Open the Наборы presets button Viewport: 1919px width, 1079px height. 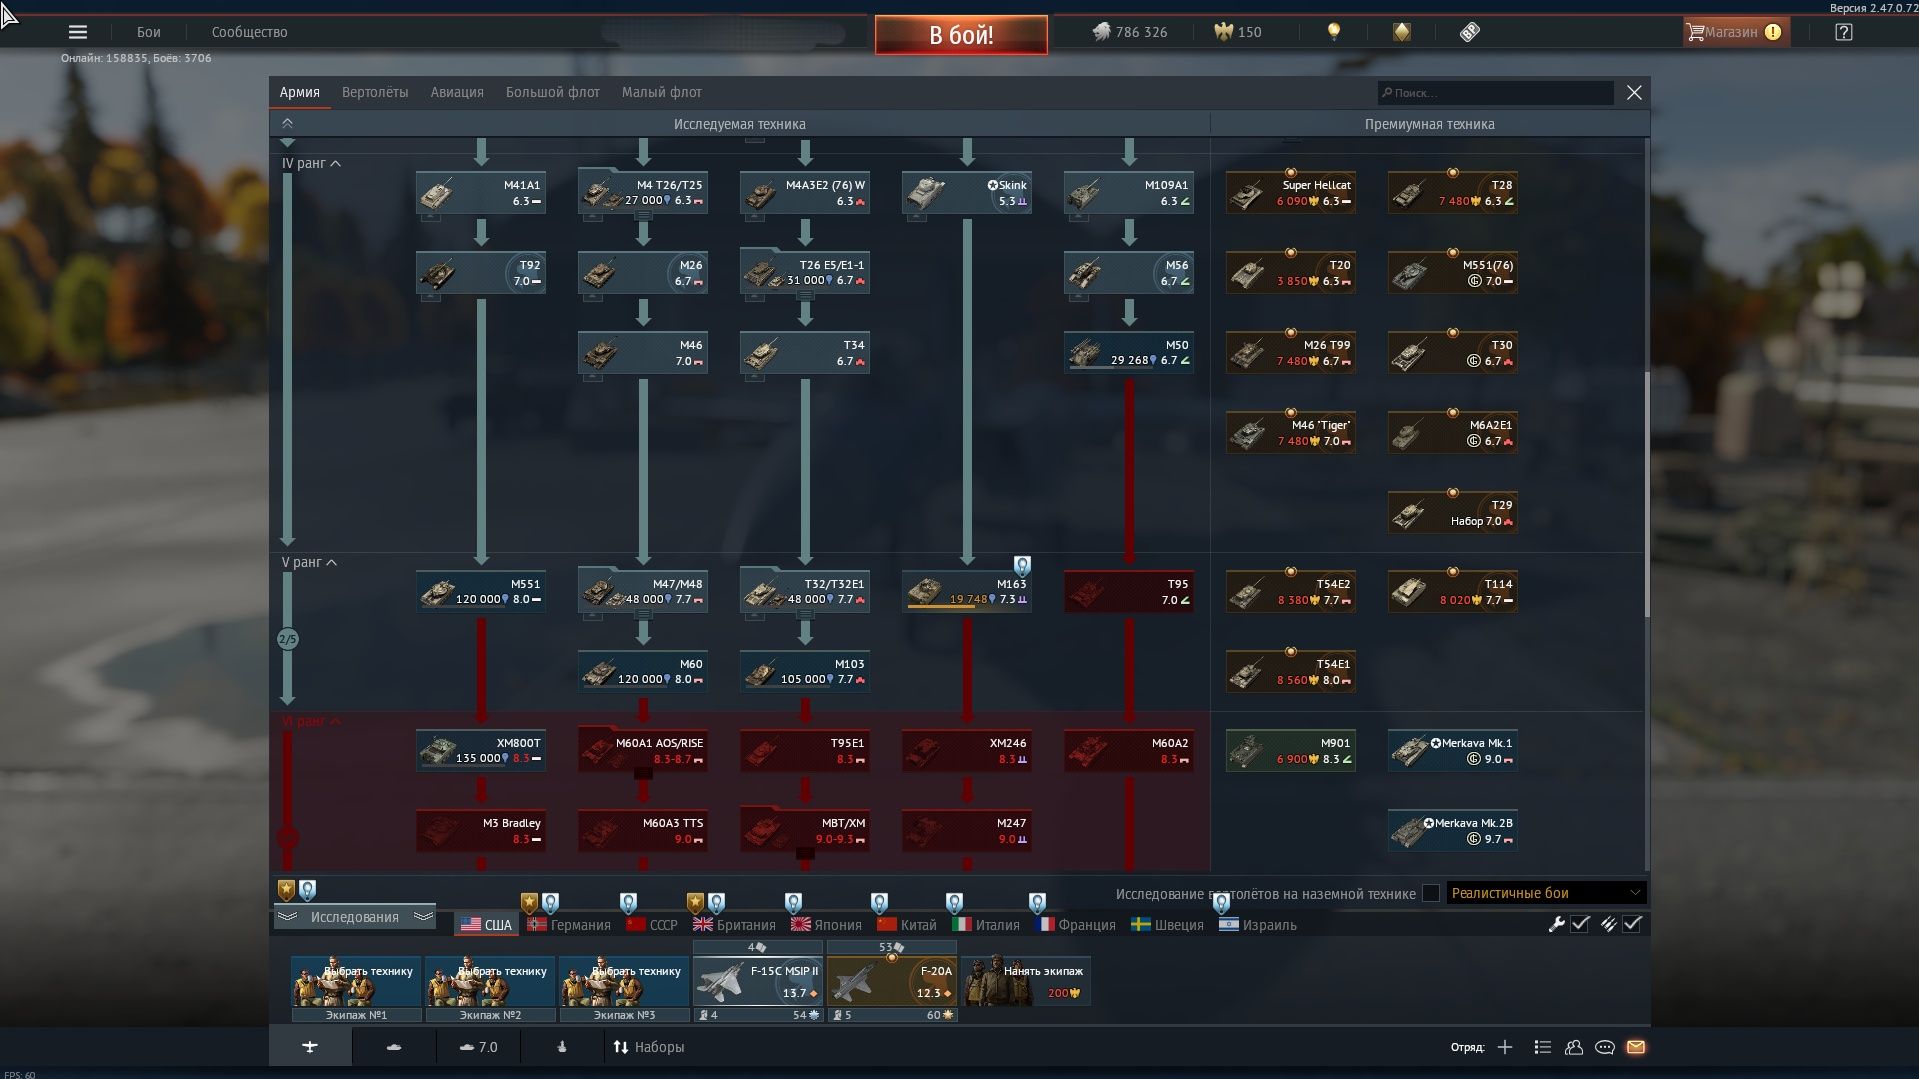click(x=648, y=1047)
